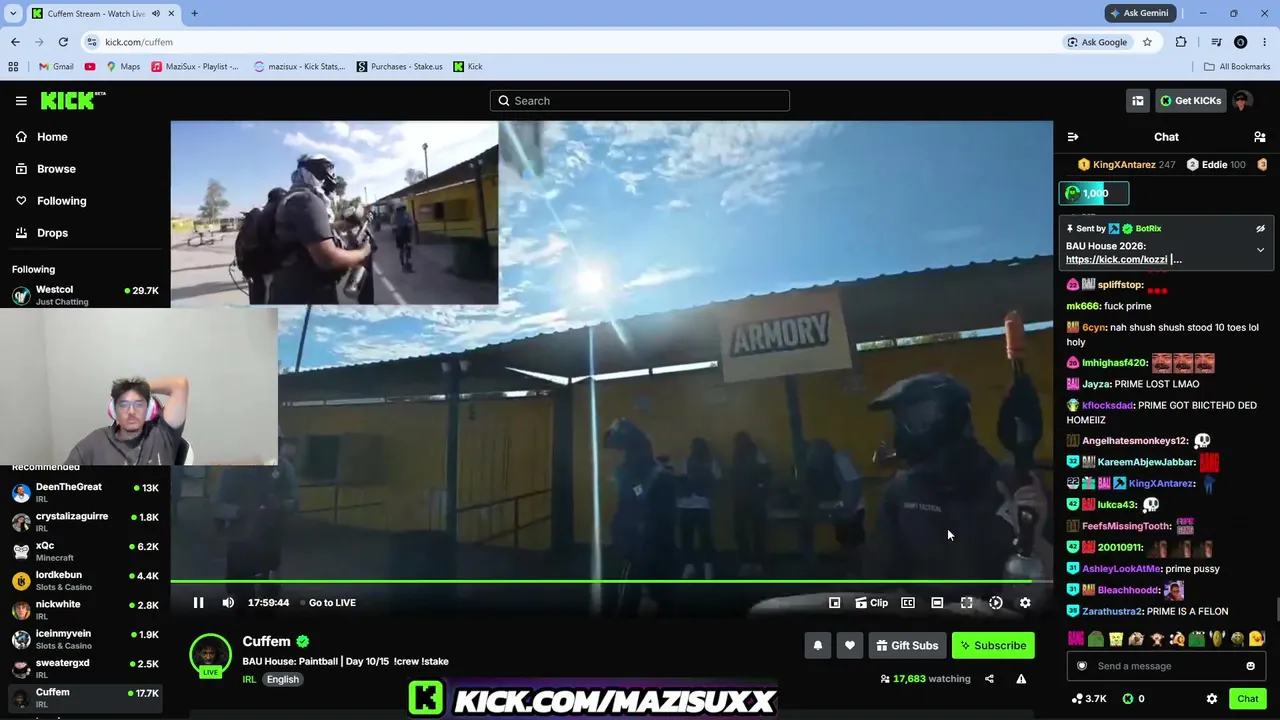Screen dimensions: 1280x720
Task: Open a new browser tab
Action: [x=194, y=13]
